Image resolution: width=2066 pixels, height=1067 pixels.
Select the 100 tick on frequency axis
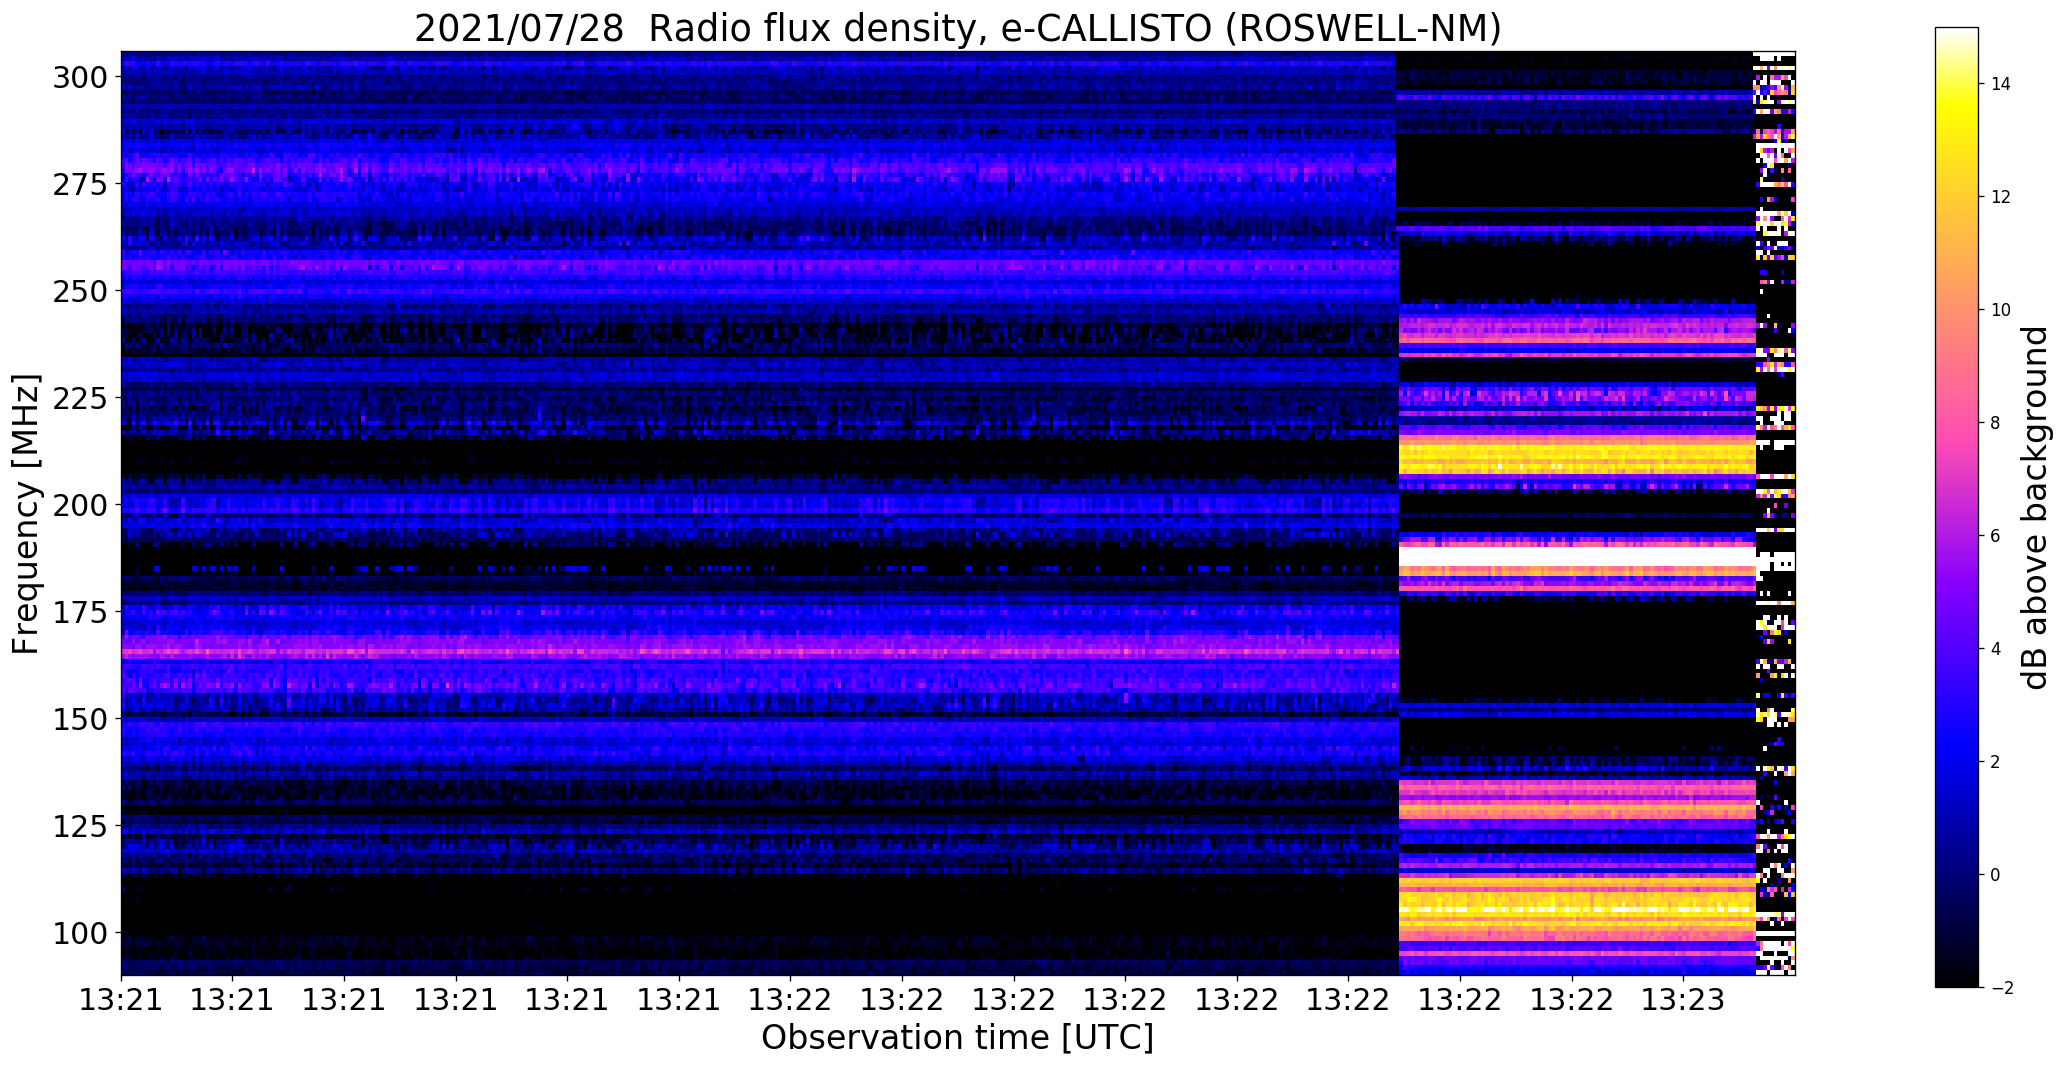(80, 933)
